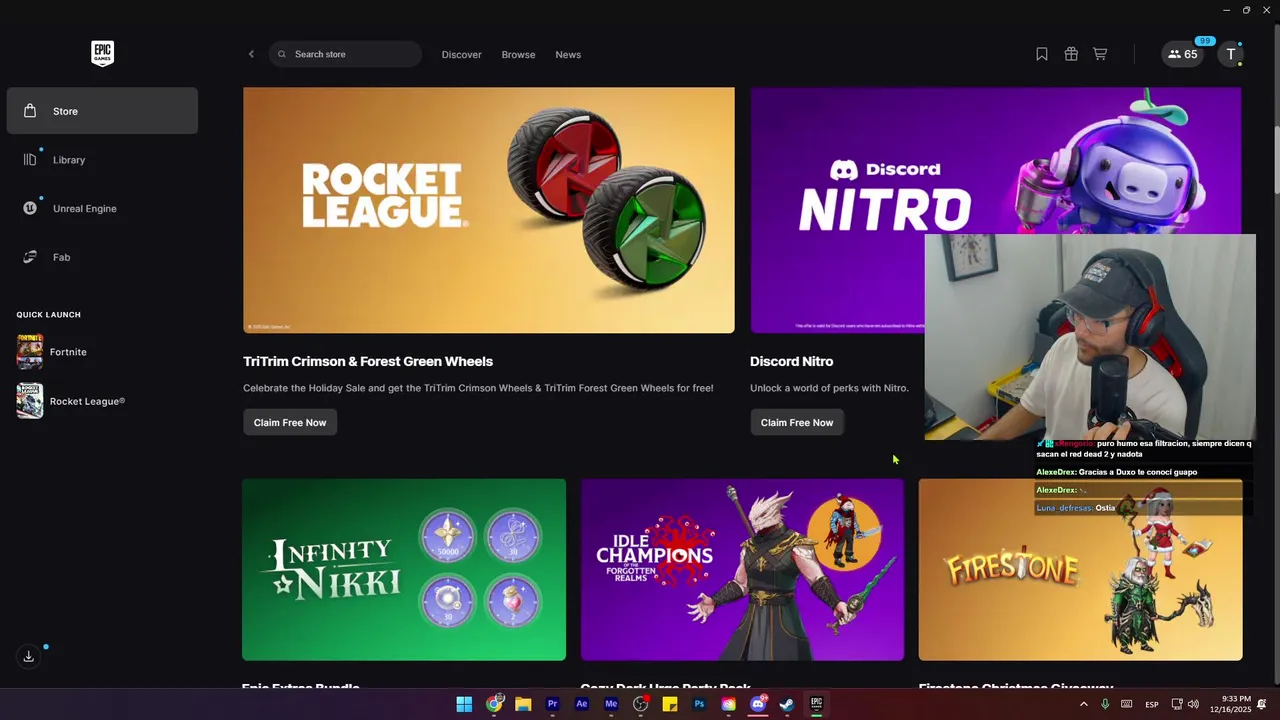Click the TriTrim Crimson & Forest Green Wheels title
Viewport: 1280px width, 720px height.
pyautogui.click(x=368, y=361)
